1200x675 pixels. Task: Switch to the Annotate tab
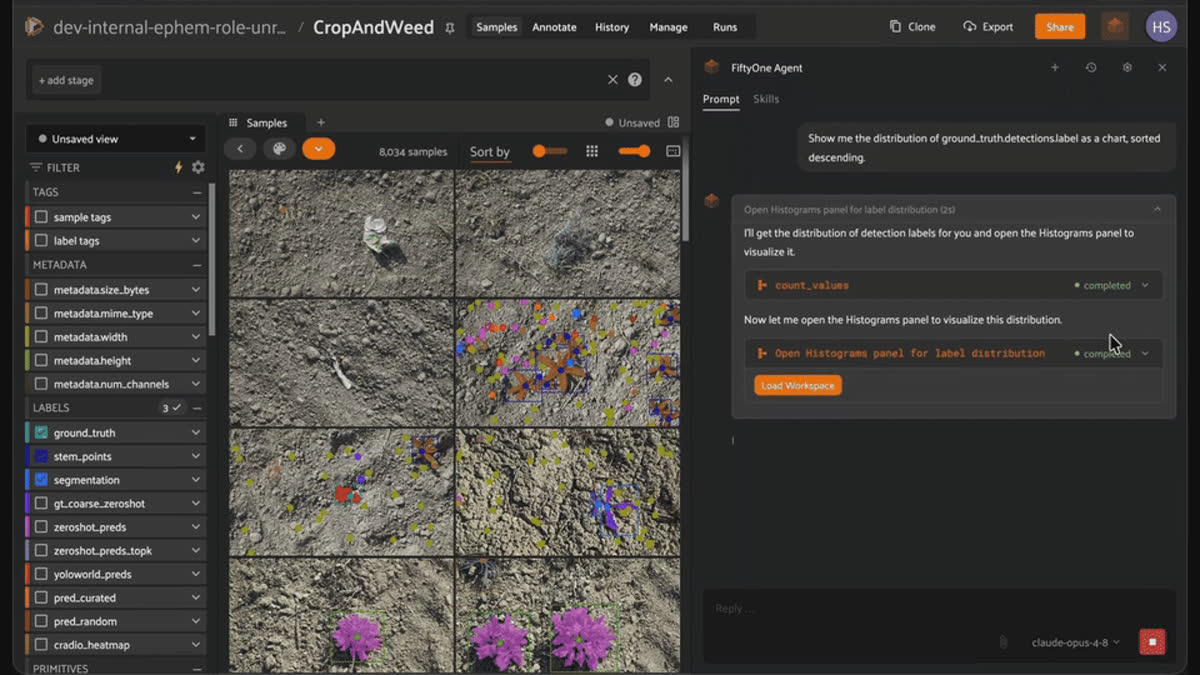tap(554, 27)
